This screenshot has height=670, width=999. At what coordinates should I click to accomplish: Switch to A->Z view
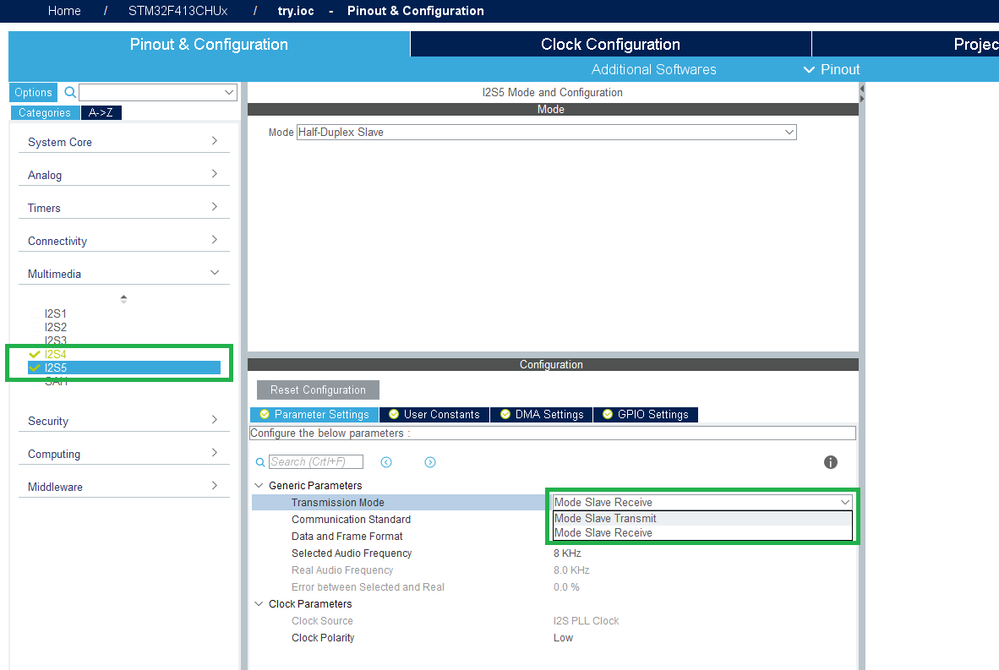tap(101, 113)
